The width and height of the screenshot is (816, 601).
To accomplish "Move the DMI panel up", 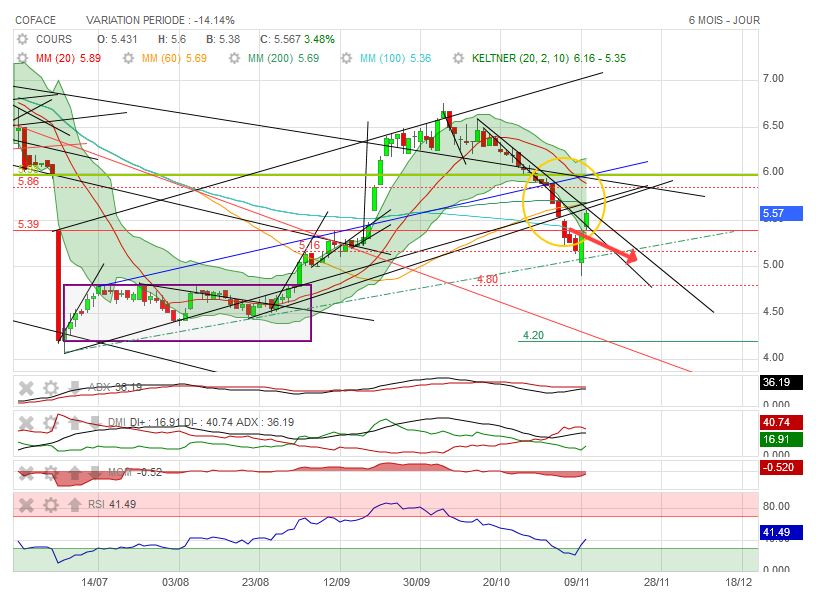I will pyautogui.click(x=74, y=423).
